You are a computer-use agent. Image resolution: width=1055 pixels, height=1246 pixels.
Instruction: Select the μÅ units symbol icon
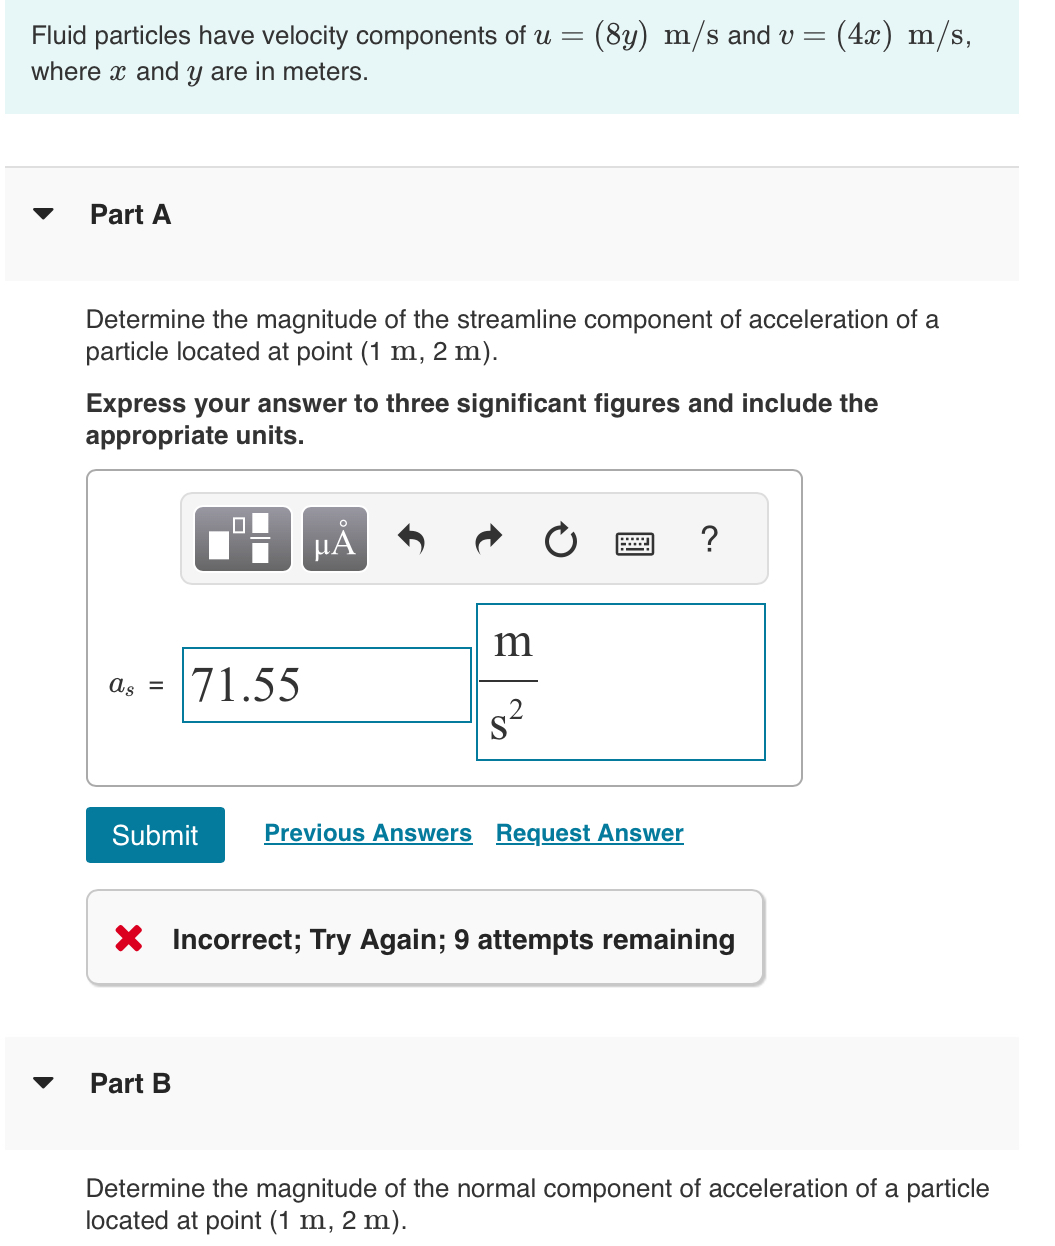click(x=333, y=538)
